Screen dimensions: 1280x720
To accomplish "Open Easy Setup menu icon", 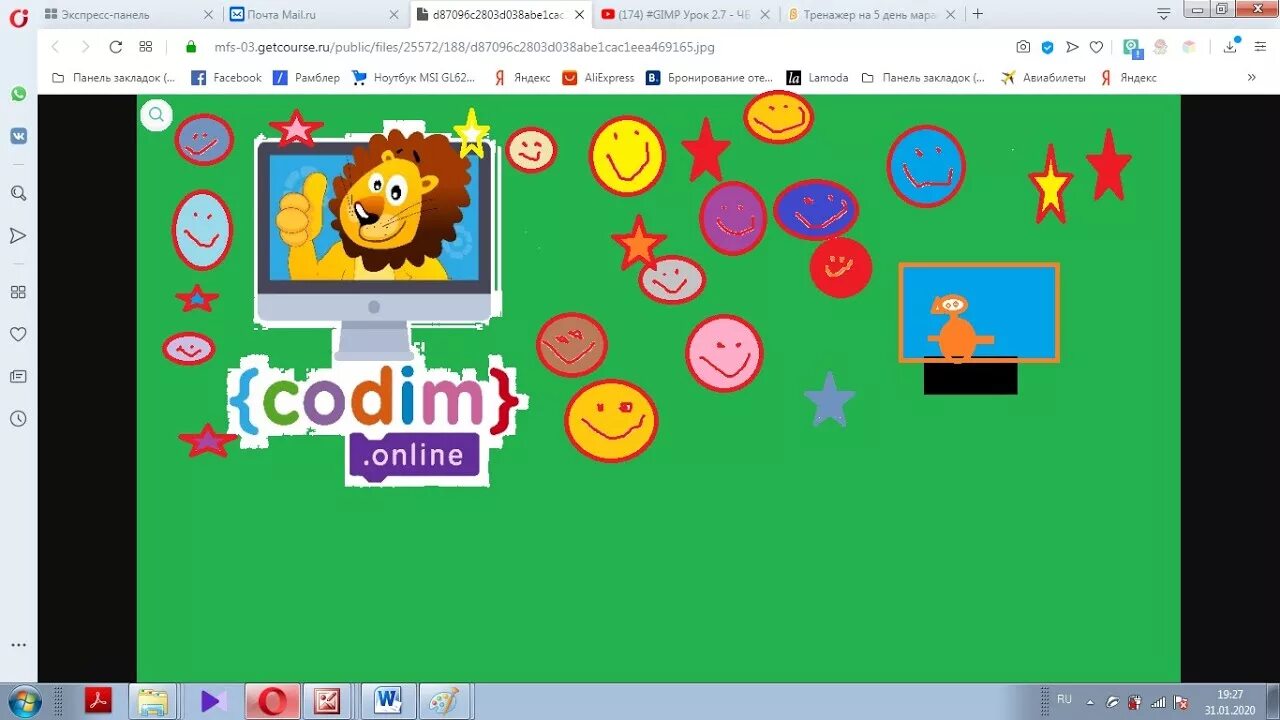I will coord(1260,47).
